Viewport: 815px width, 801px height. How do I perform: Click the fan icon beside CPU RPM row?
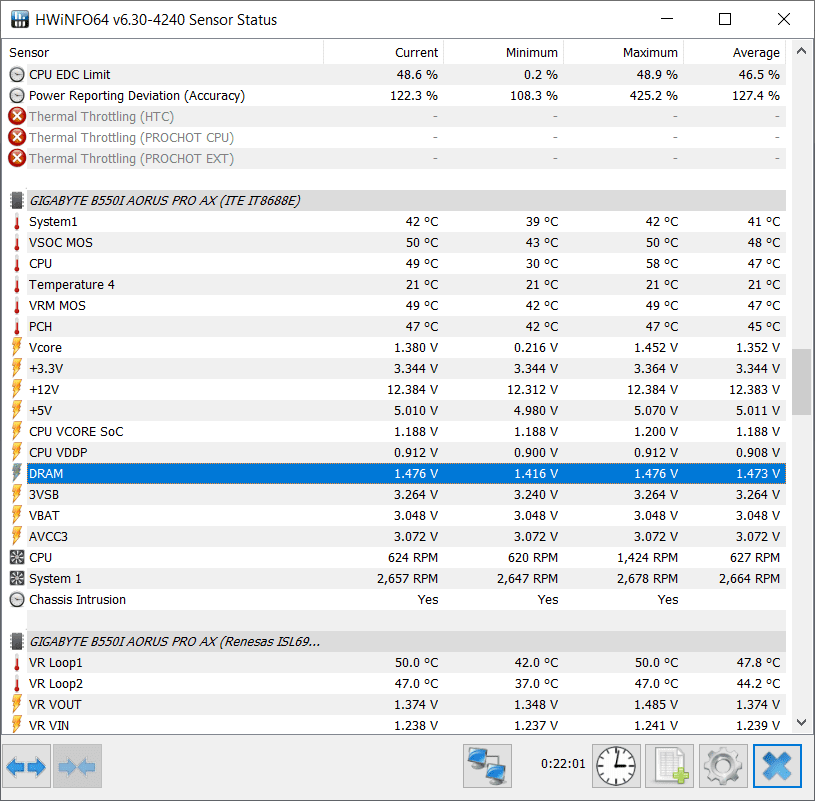click(17, 557)
